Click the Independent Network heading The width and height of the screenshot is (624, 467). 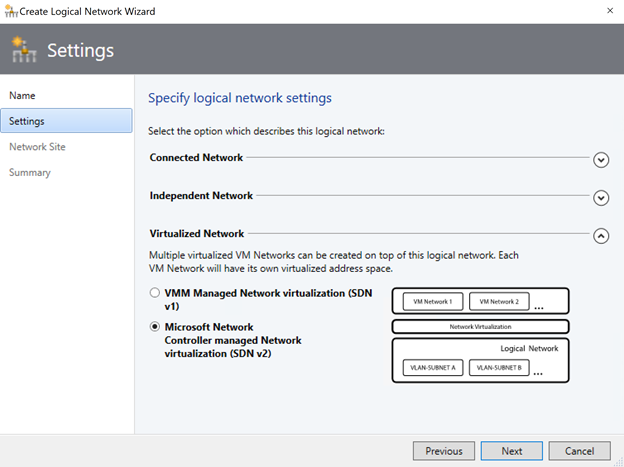201,195
